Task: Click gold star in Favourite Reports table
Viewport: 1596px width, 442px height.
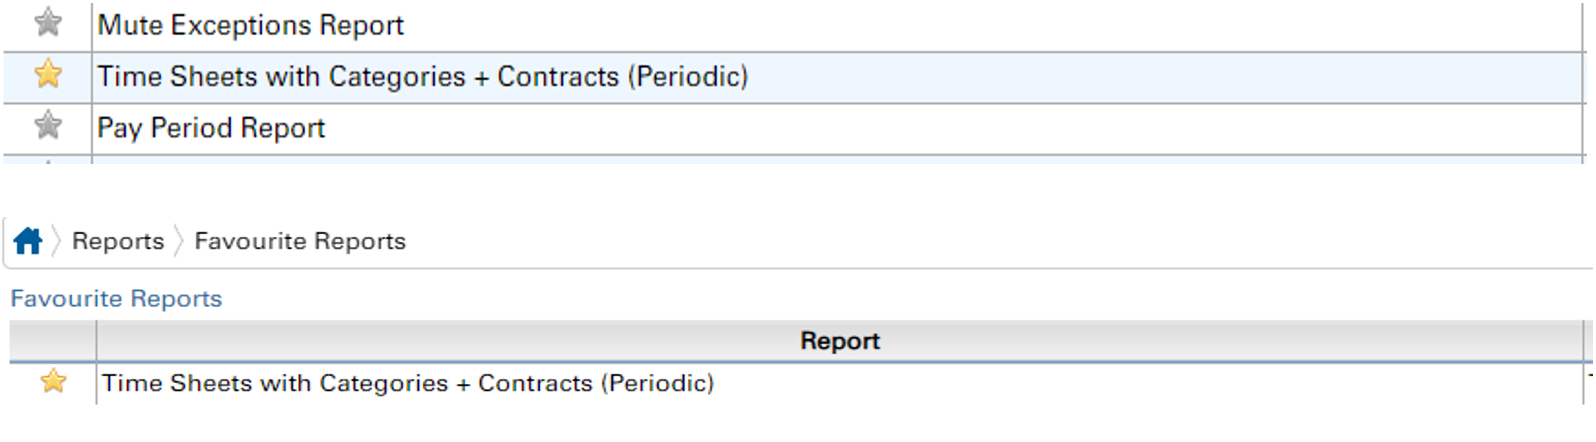Action: pos(53,382)
